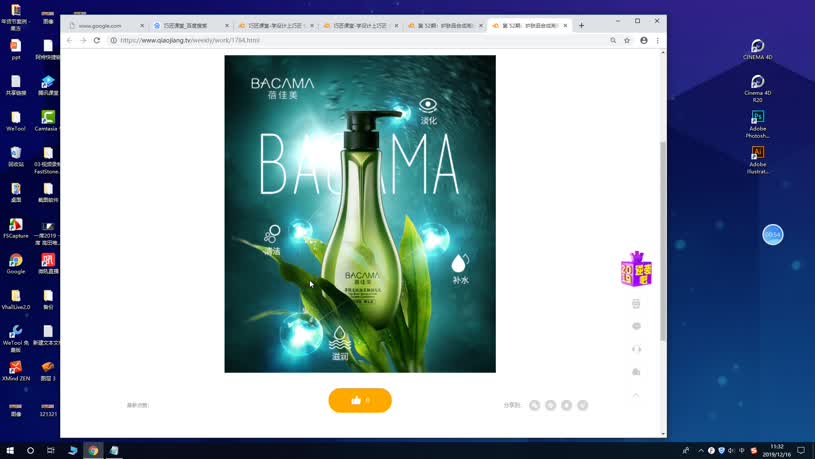Click the Chrome icon in the taskbar

(93, 450)
